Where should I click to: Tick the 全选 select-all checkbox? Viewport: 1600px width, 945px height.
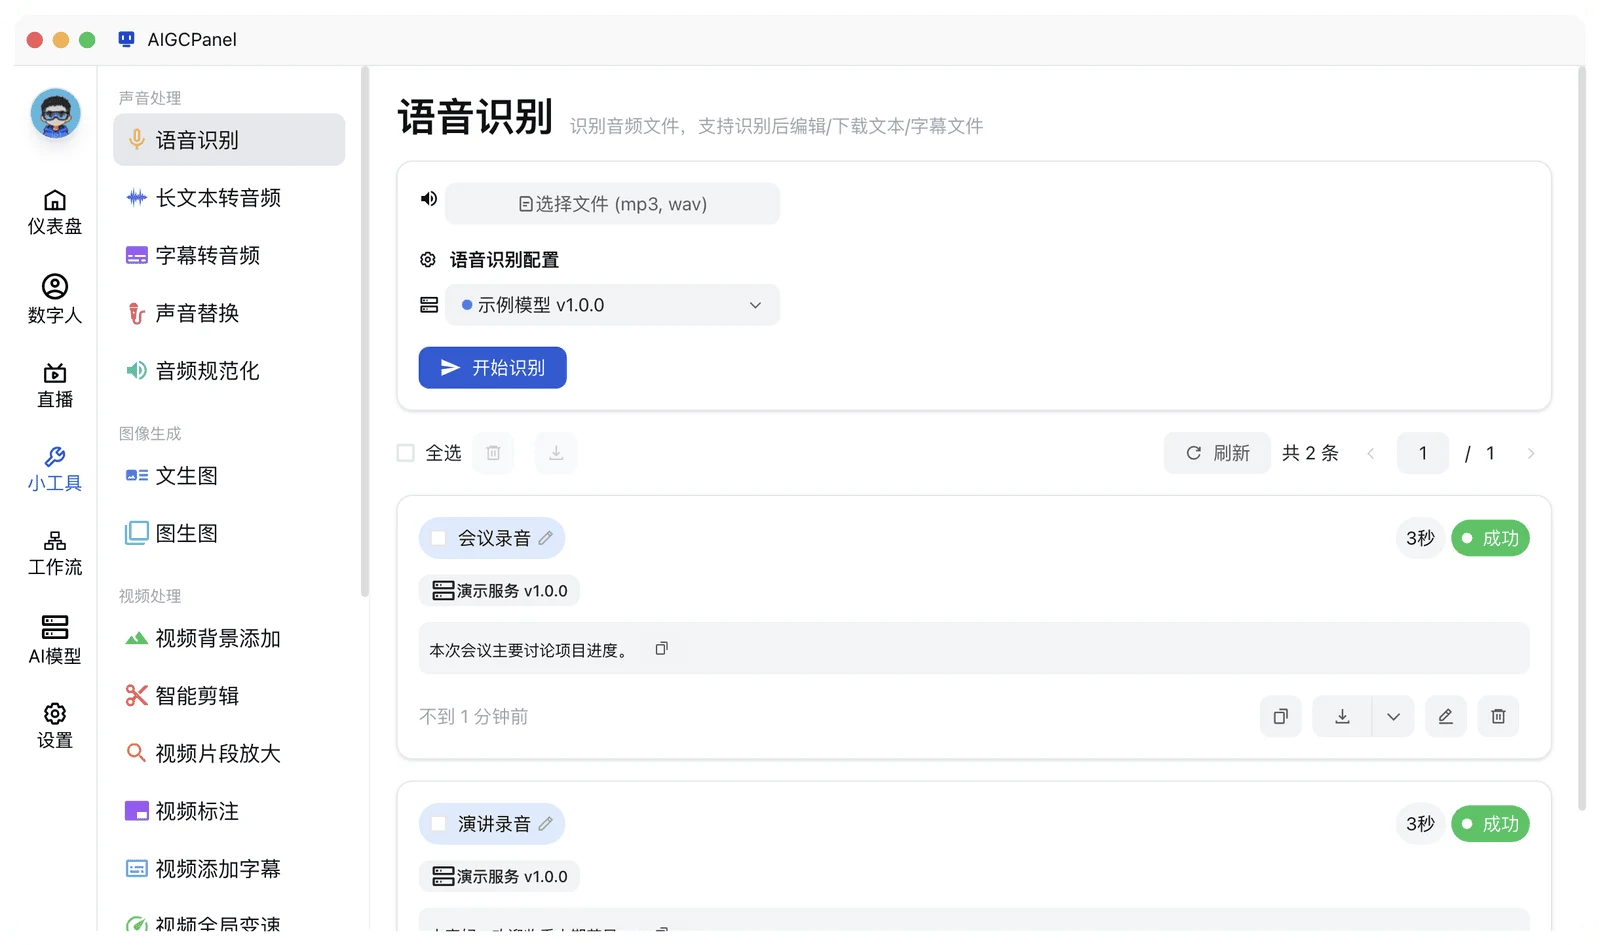click(406, 453)
